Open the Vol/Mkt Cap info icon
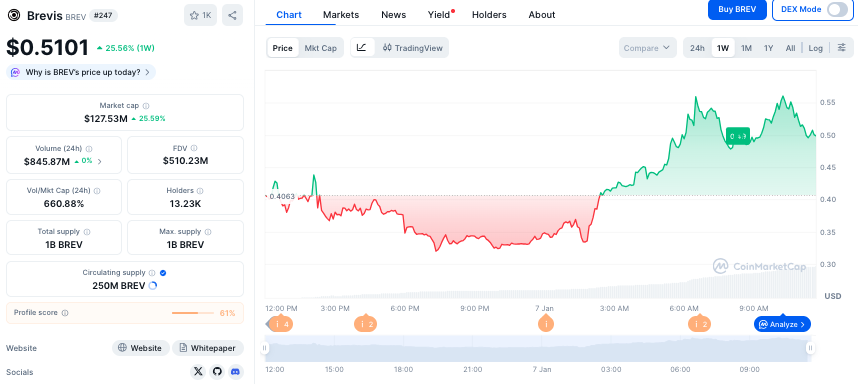Image resolution: width=858 pixels, height=384 pixels. [x=97, y=191]
